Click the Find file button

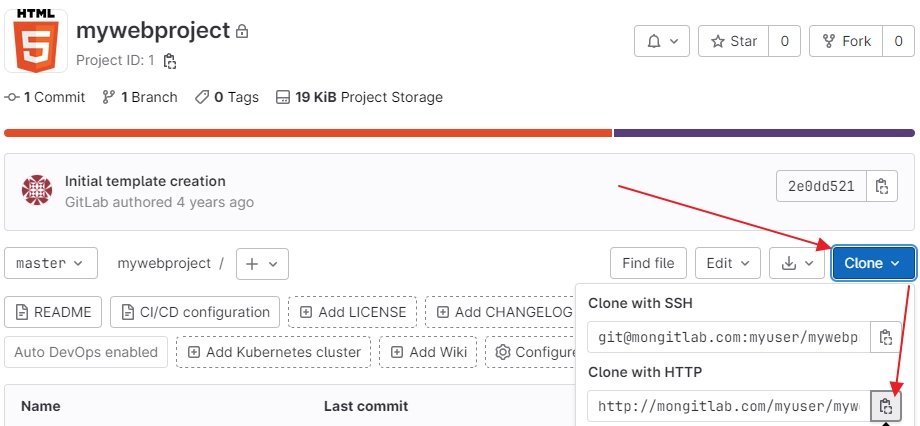click(648, 263)
